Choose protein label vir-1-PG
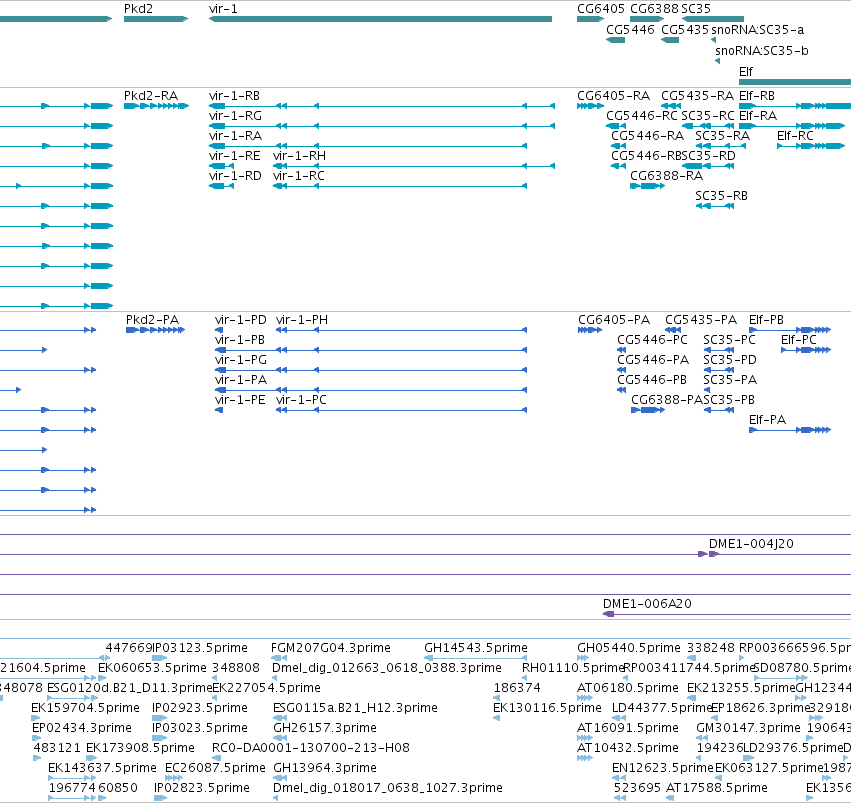 point(241,360)
